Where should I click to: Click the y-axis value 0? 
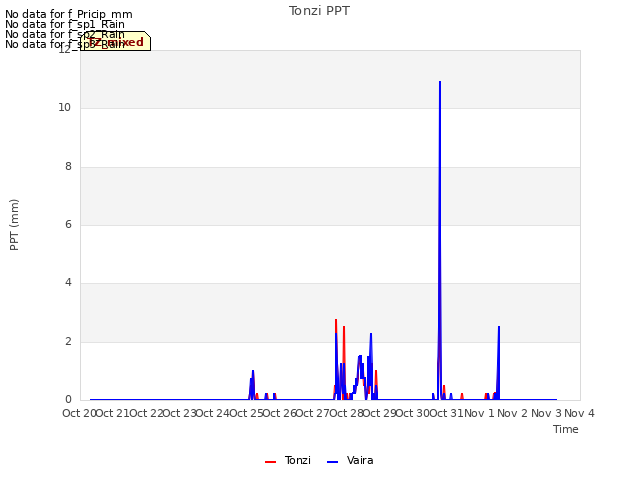[68, 400]
